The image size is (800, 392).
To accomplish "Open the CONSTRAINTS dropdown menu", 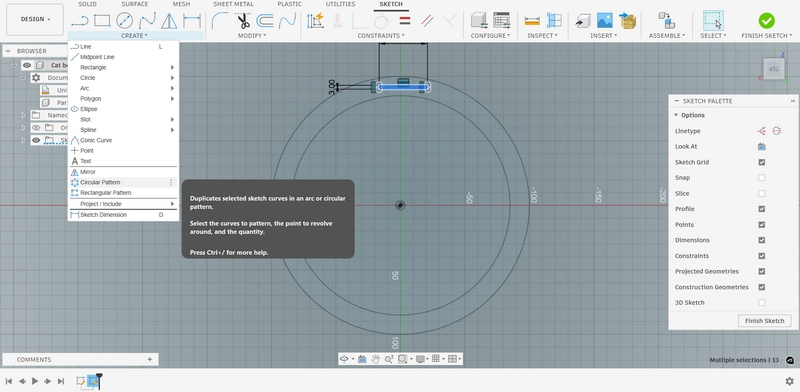I will point(381,36).
